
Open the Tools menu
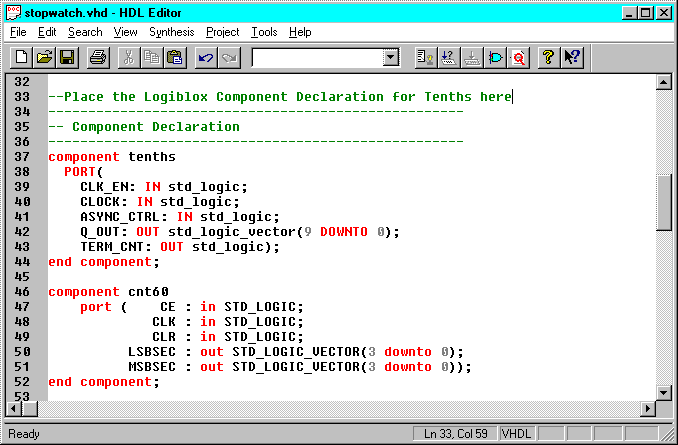click(x=264, y=32)
